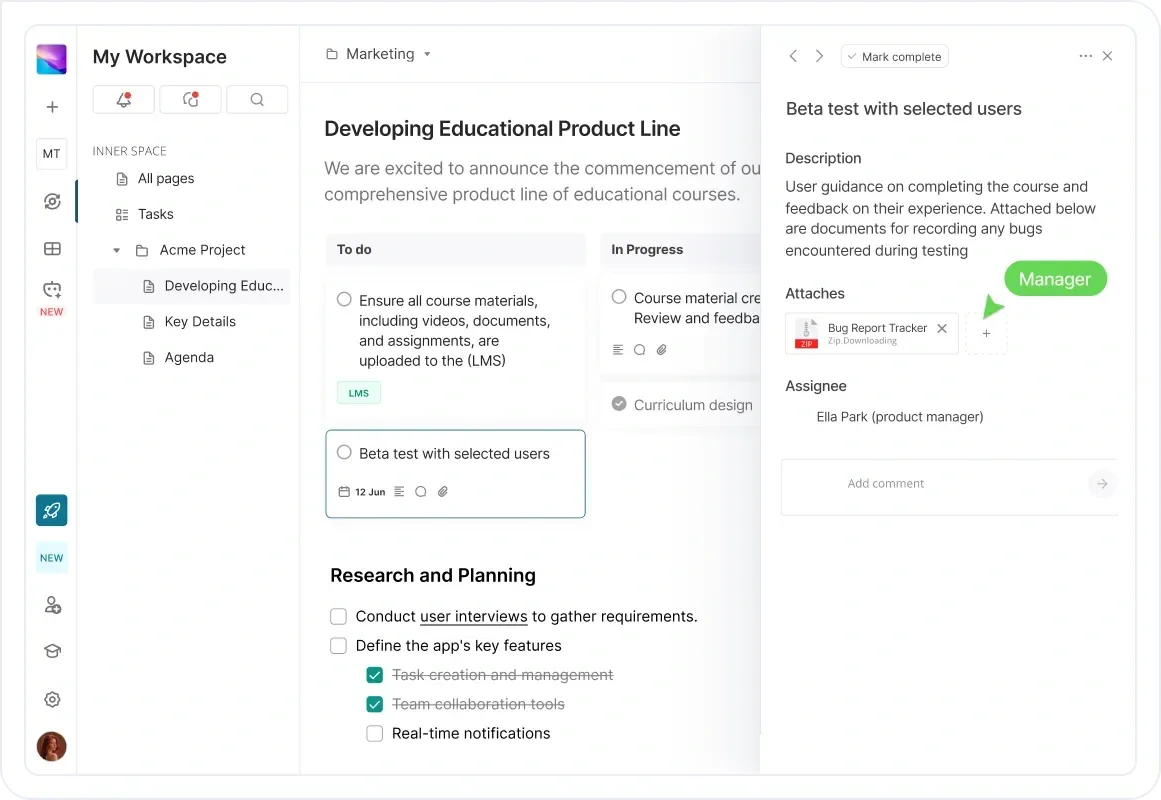1161x800 pixels.
Task: Open the invite members icon
Action: (52, 605)
